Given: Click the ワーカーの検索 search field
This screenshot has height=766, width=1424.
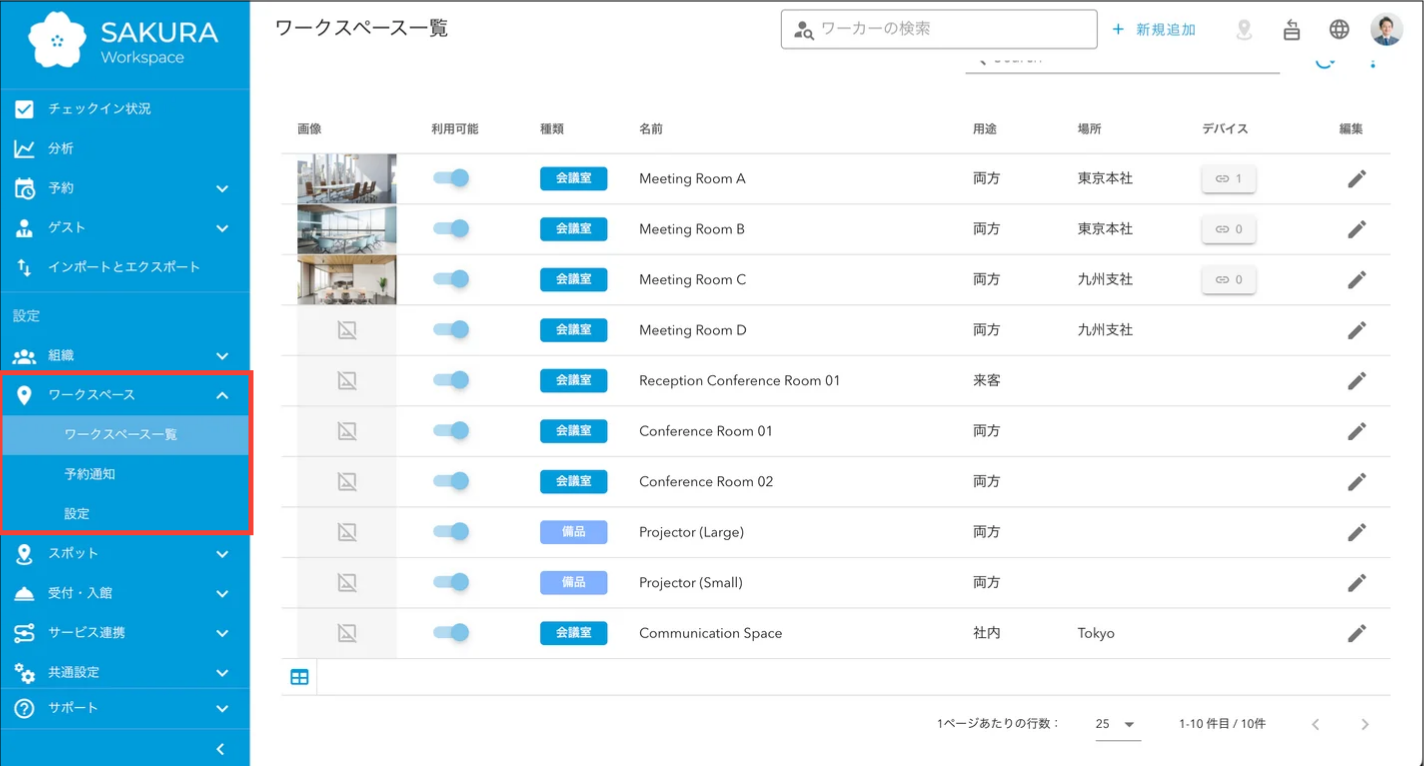Looking at the screenshot, I should pos(950,29).
